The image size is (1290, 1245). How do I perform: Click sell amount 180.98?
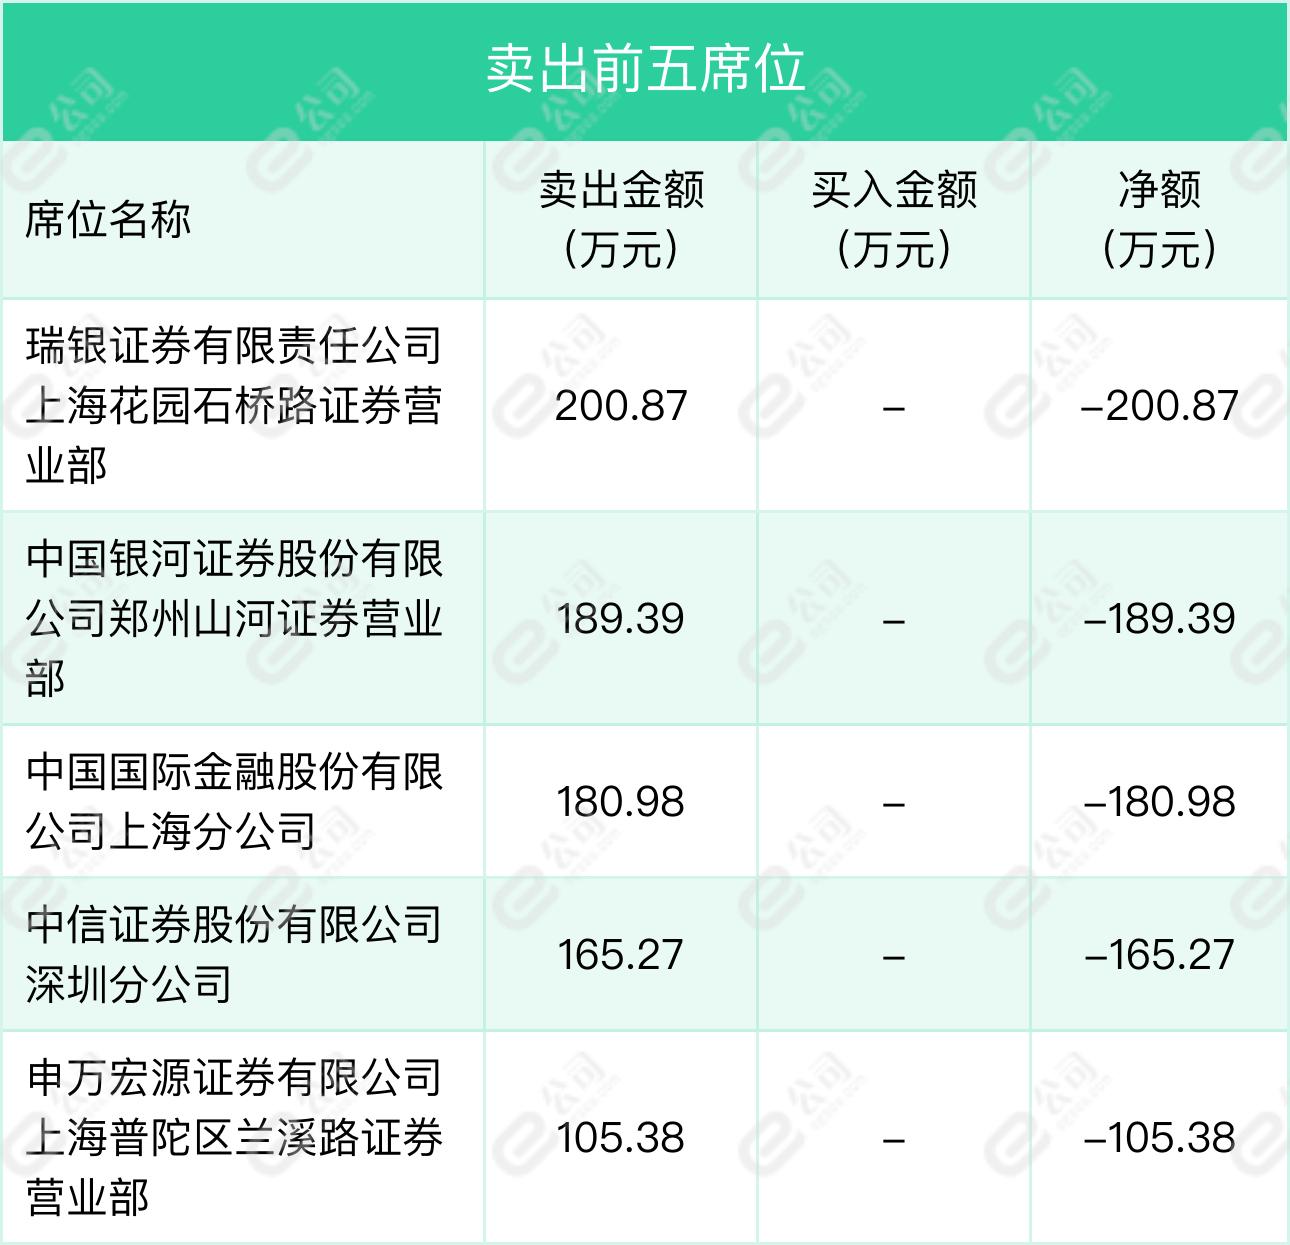coord(621,802)
